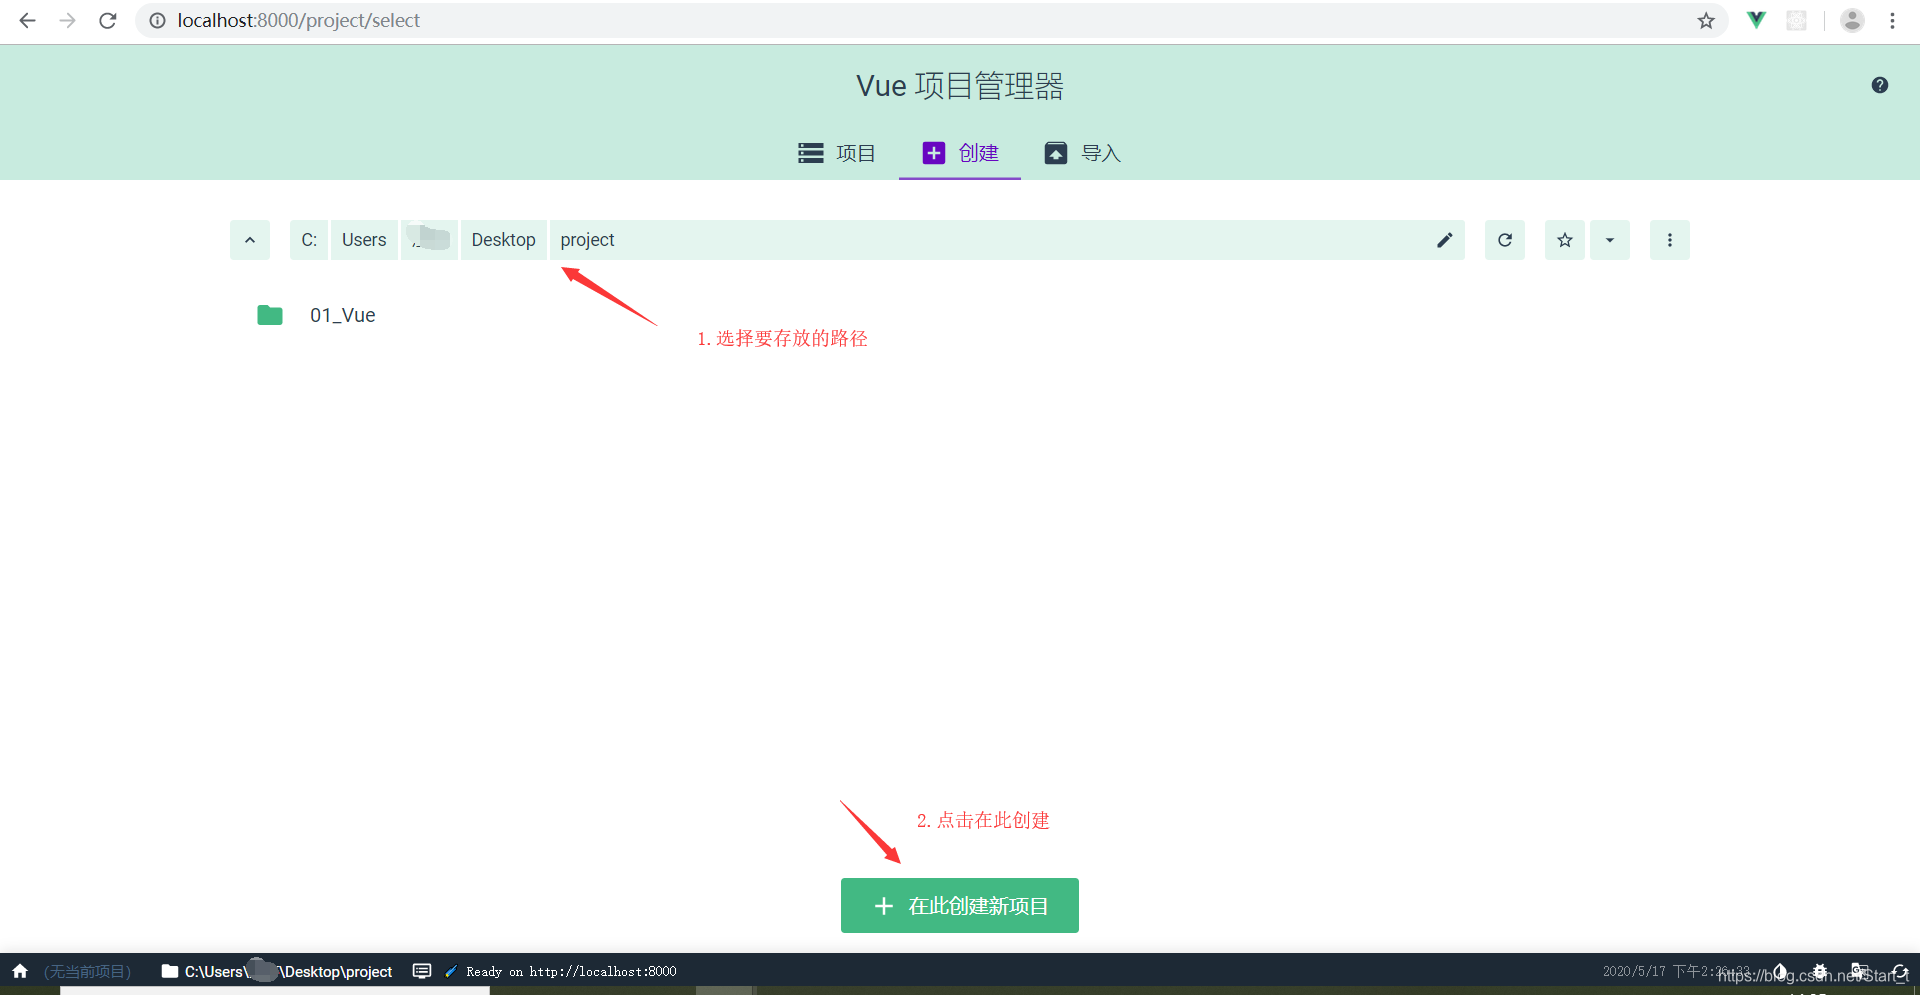Viewport: 1920px width, 995px height.
Task: Click the address bar URL
Action: pyautogui.click(x=299, y=20)
